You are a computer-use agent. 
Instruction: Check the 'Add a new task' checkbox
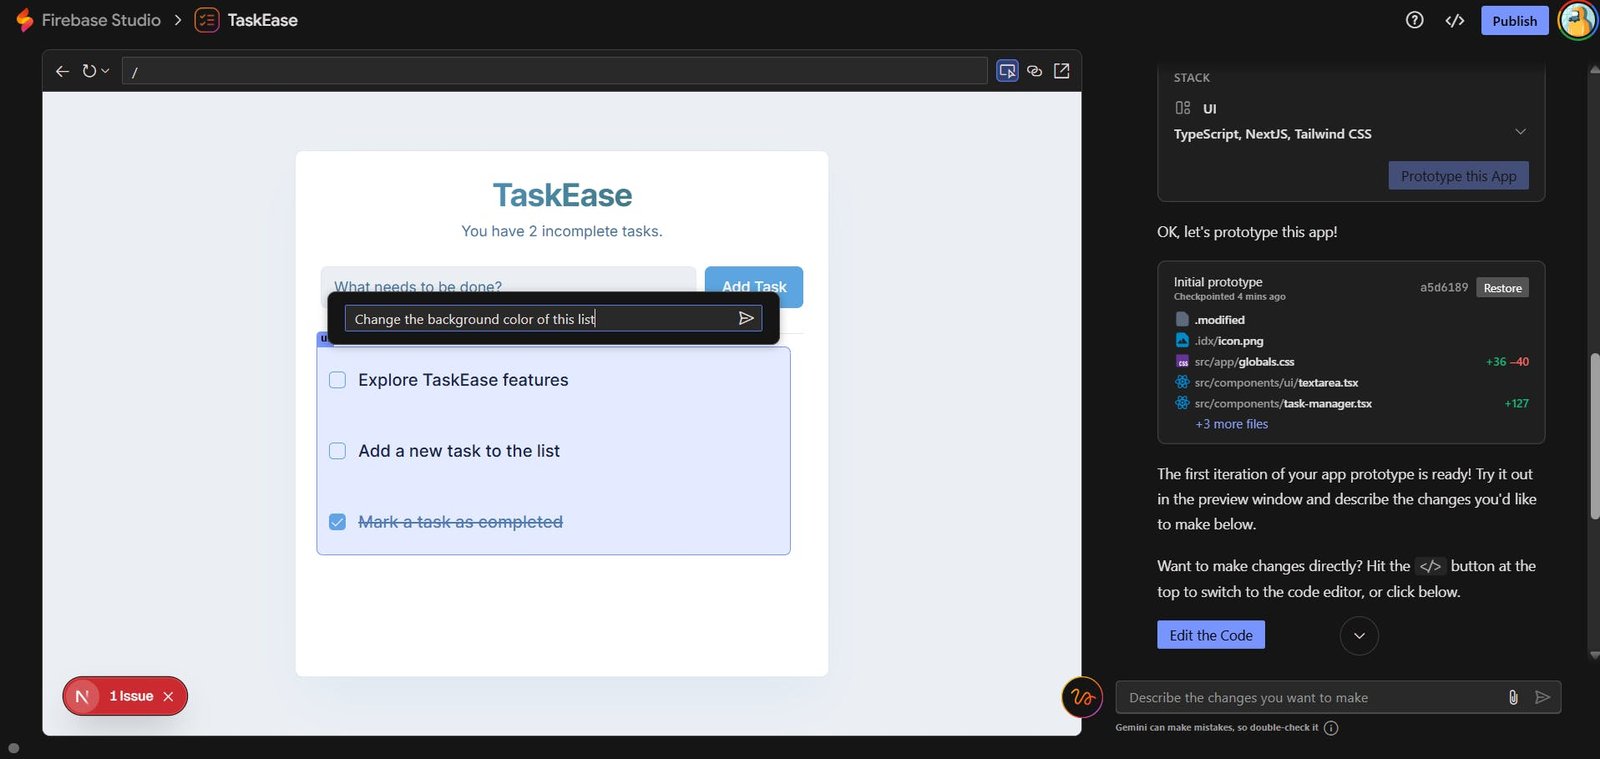(338, 451)
